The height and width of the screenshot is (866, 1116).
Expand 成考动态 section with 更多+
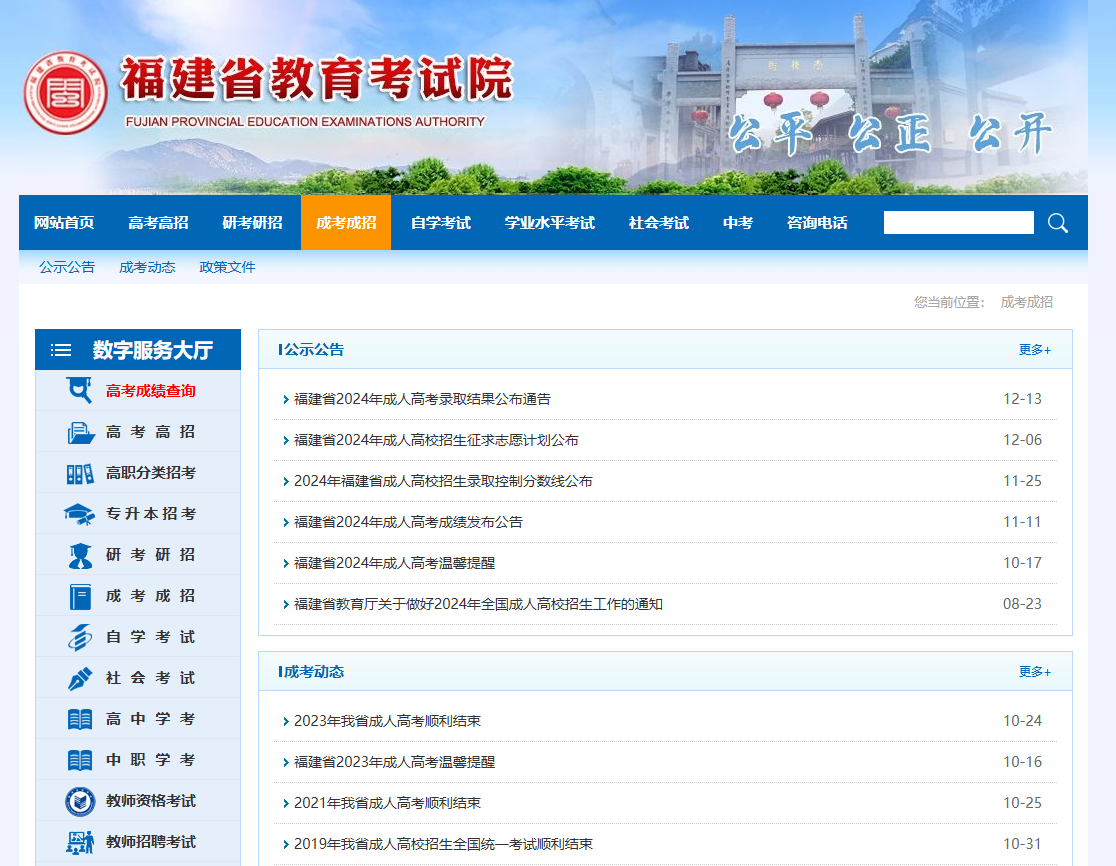click(x=1034, y=672)
